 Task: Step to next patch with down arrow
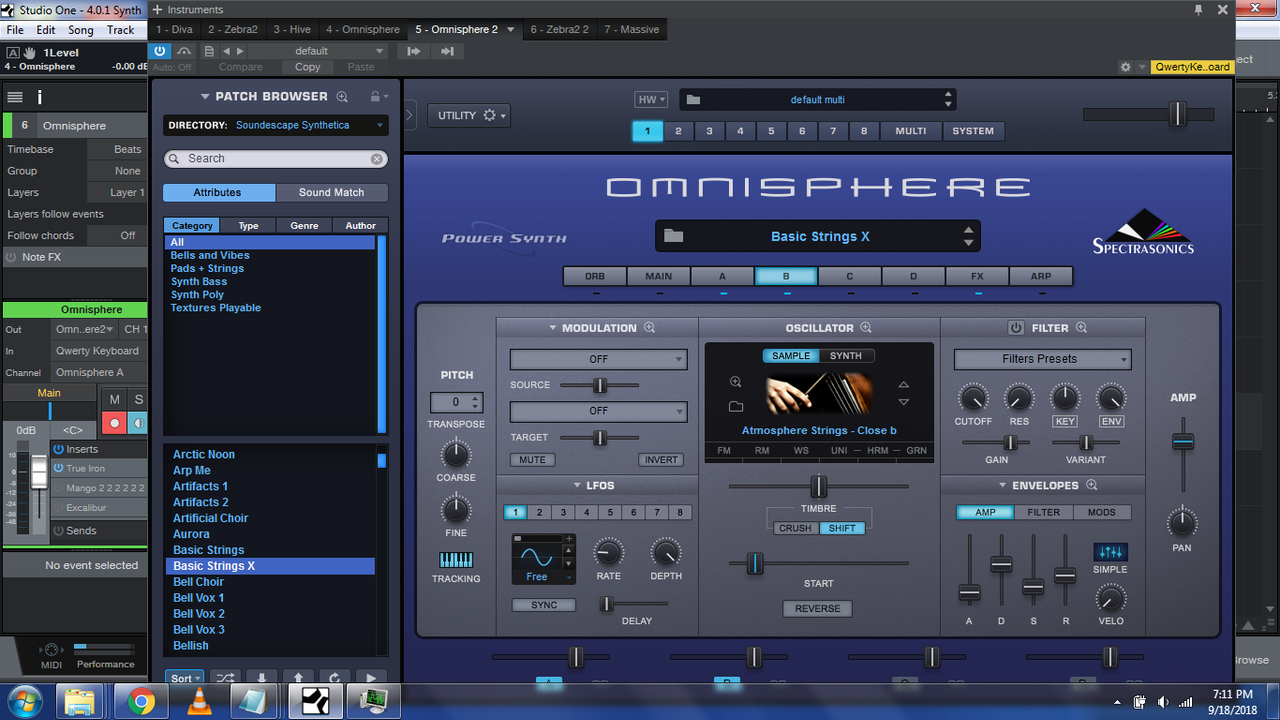click(262, 678)
